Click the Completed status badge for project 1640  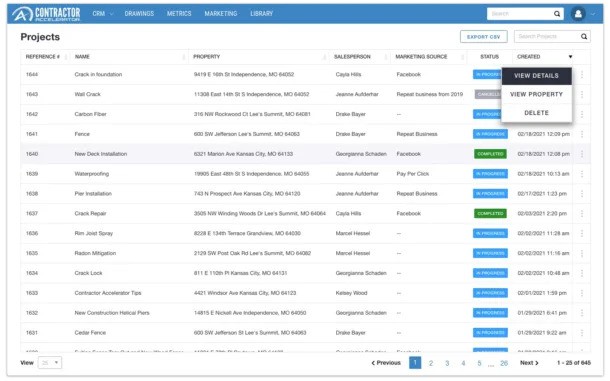coord(490,154)
